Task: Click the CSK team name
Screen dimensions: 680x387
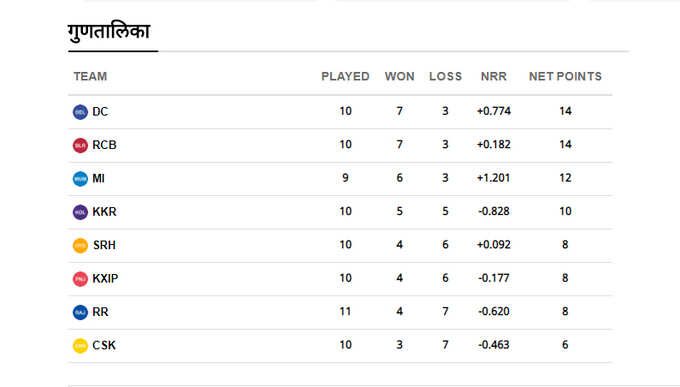Action: tap(104, 345)
